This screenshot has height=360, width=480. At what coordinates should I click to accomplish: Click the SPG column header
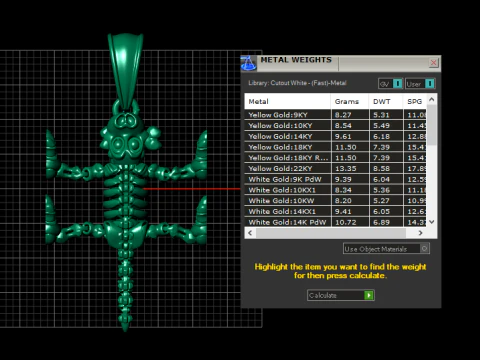click(415, 101)
